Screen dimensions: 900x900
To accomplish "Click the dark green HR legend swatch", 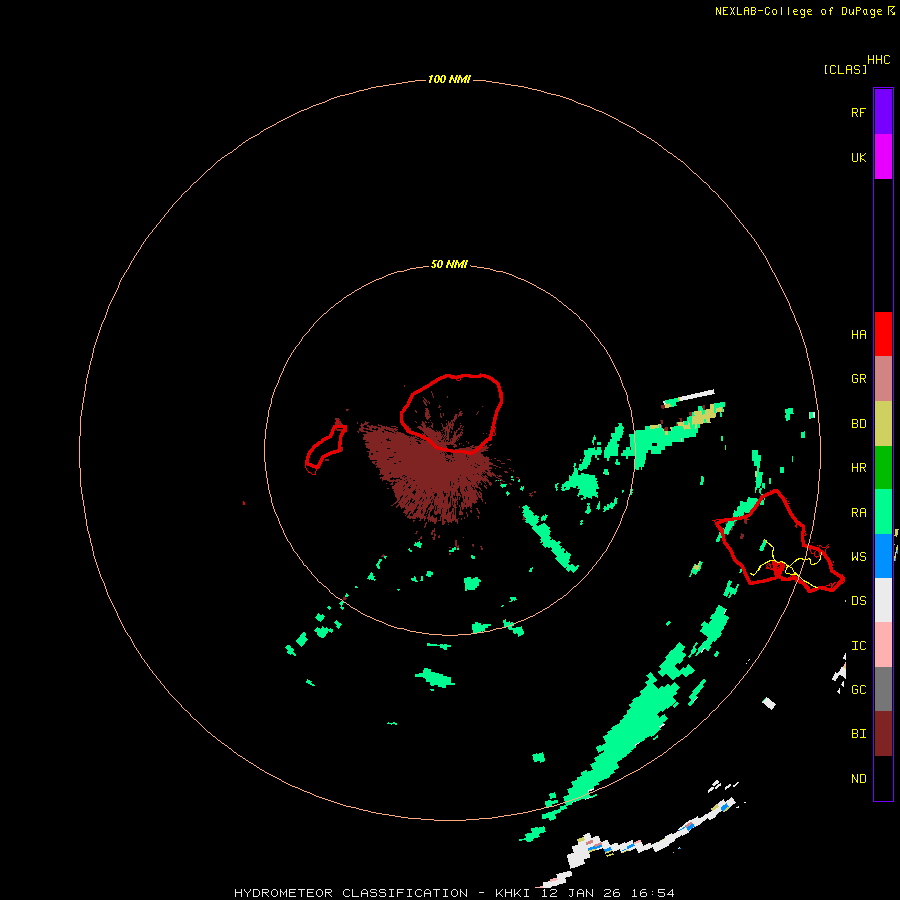I will coord(883,468).
